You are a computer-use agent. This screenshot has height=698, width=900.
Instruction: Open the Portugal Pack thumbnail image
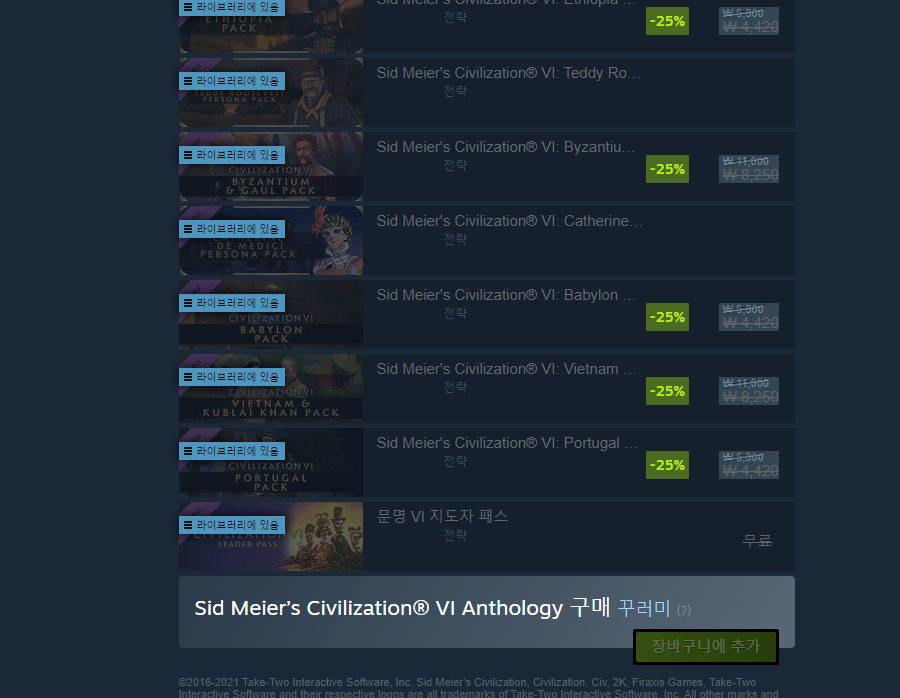pyautogui.click(x=271, y=462)
